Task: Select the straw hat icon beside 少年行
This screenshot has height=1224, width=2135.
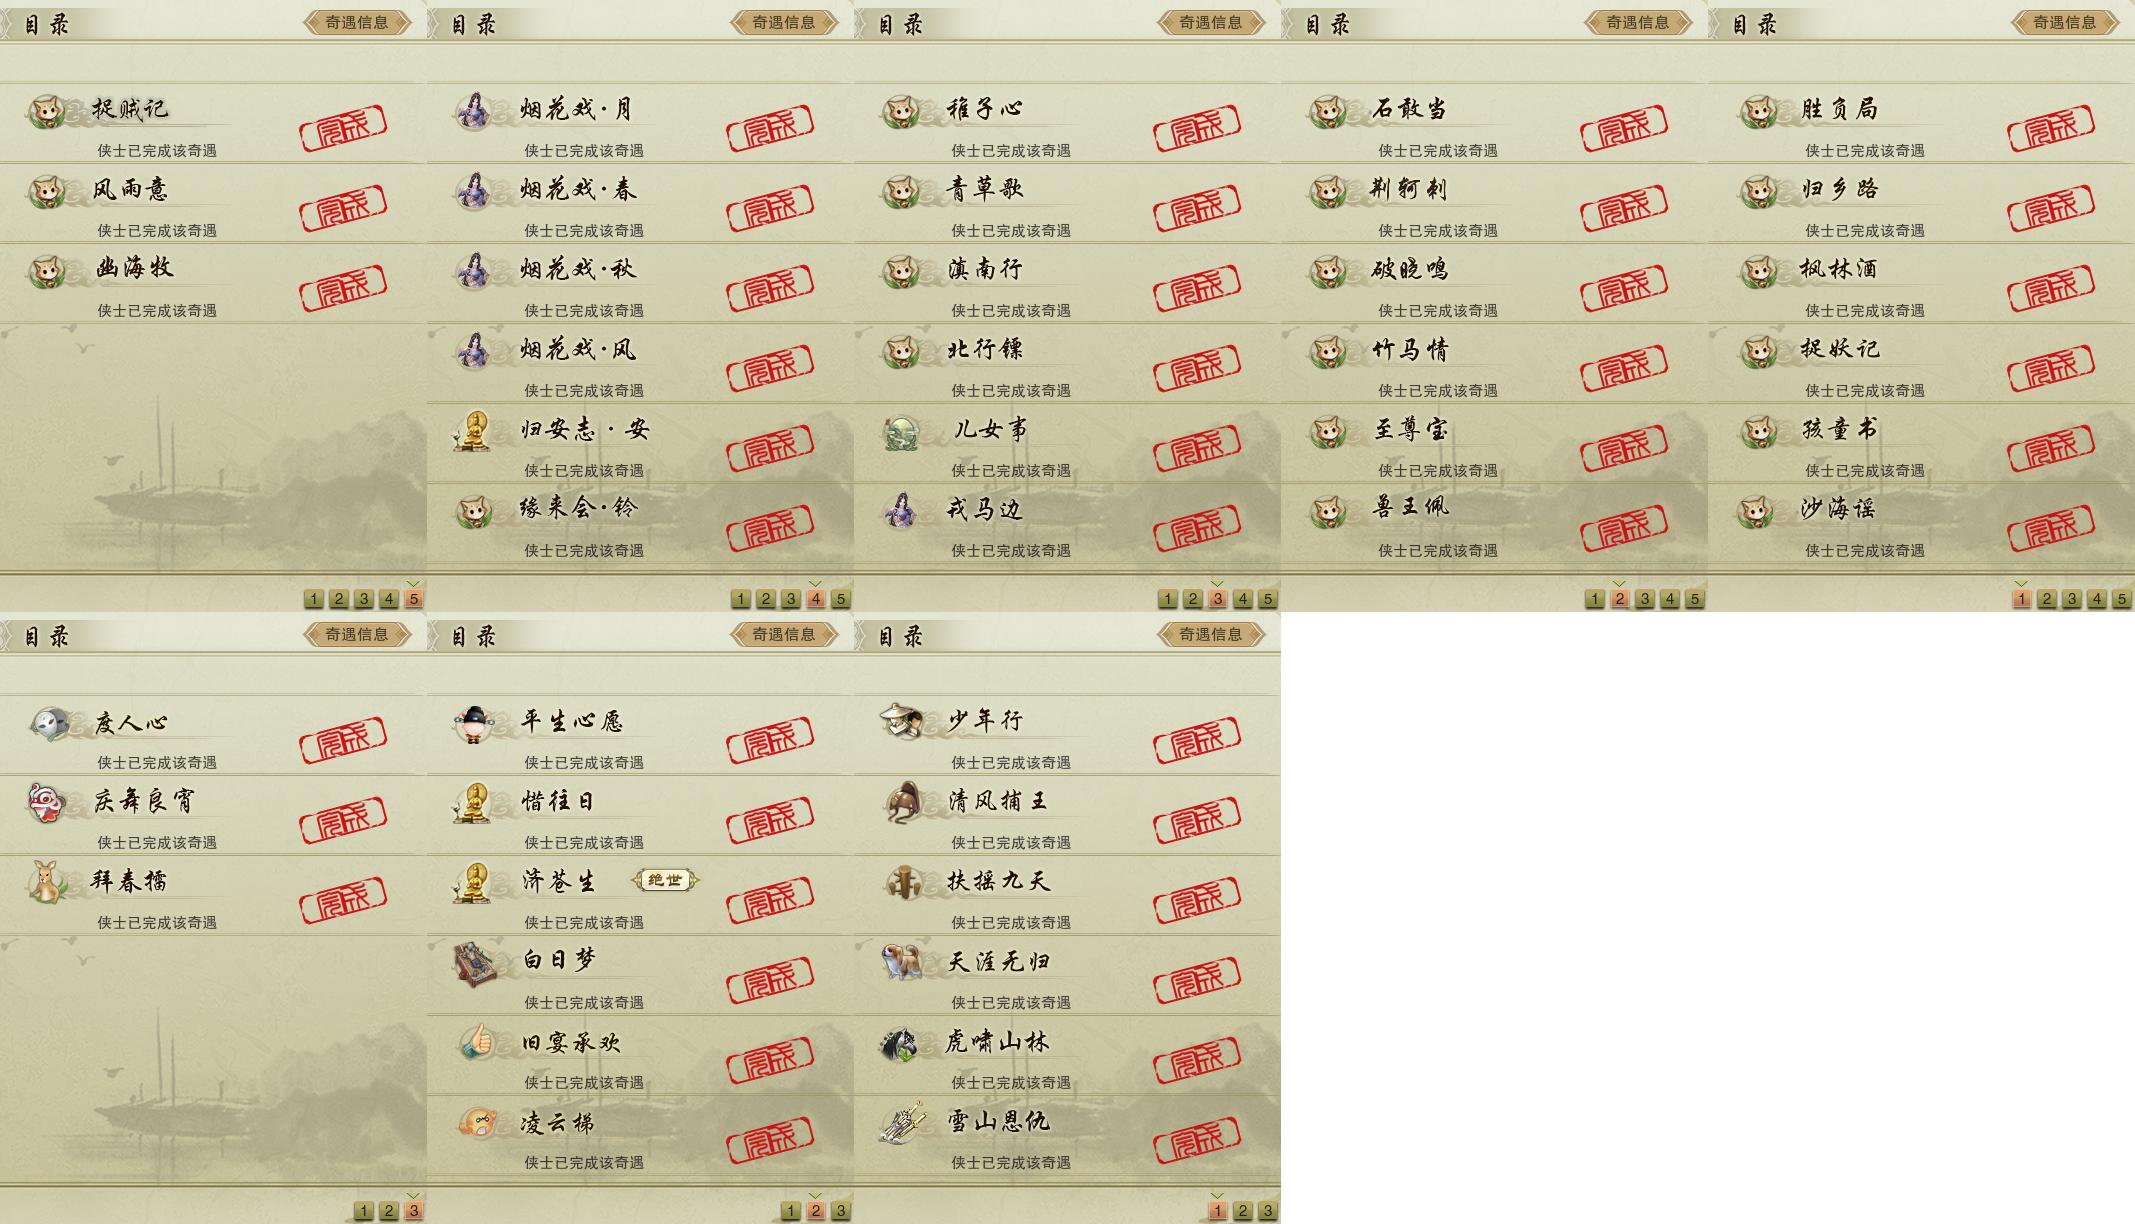Action: pos(903,721)
